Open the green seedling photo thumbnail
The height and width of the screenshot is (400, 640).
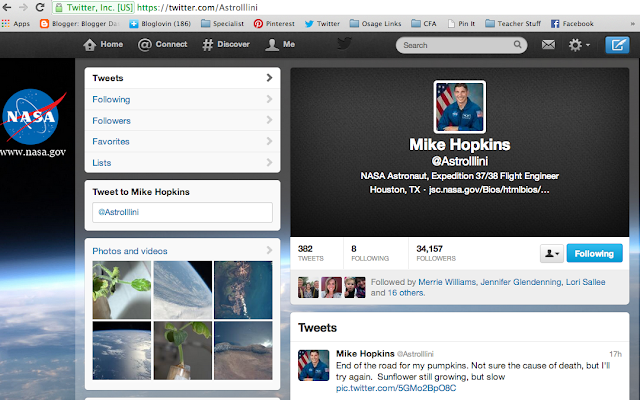[122, 290]
